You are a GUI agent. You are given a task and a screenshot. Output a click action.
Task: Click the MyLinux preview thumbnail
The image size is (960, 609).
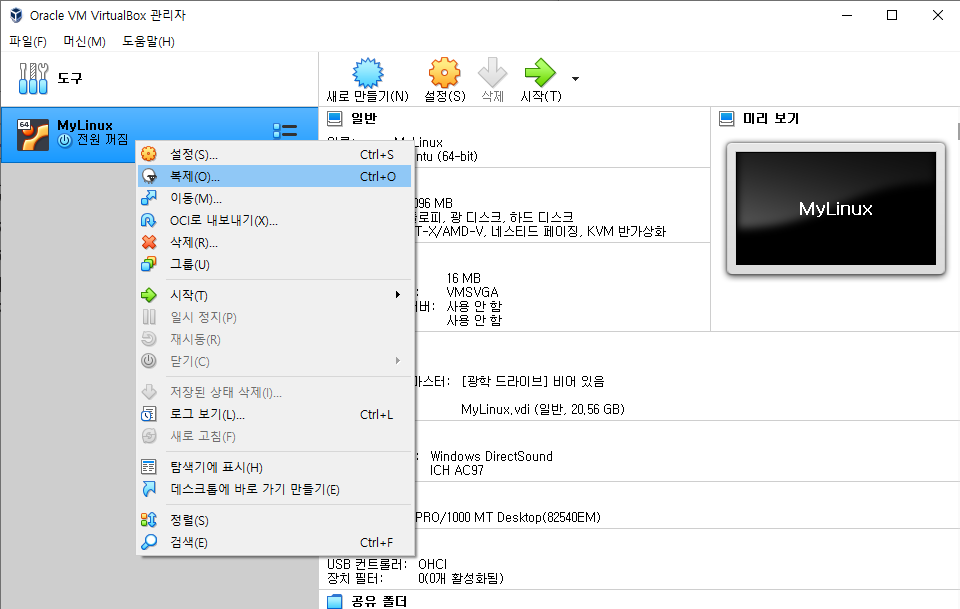[836, 209]
